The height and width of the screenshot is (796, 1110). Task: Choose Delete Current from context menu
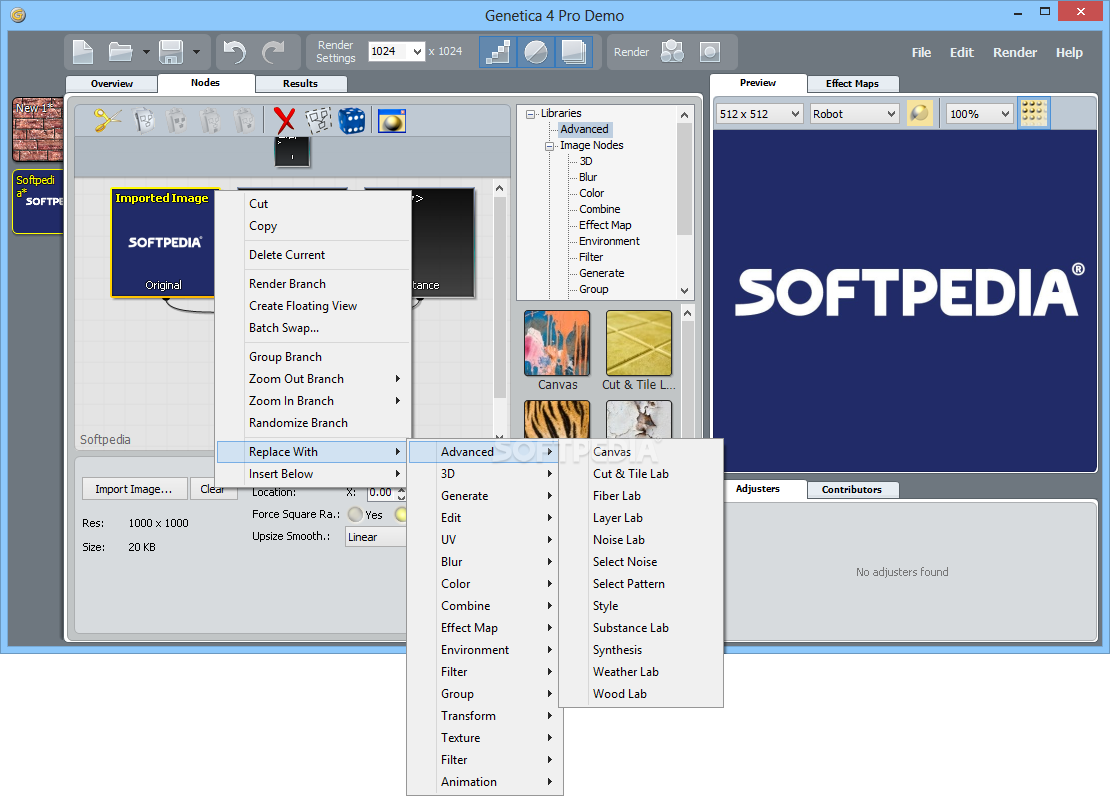click(x=313, y=255)
